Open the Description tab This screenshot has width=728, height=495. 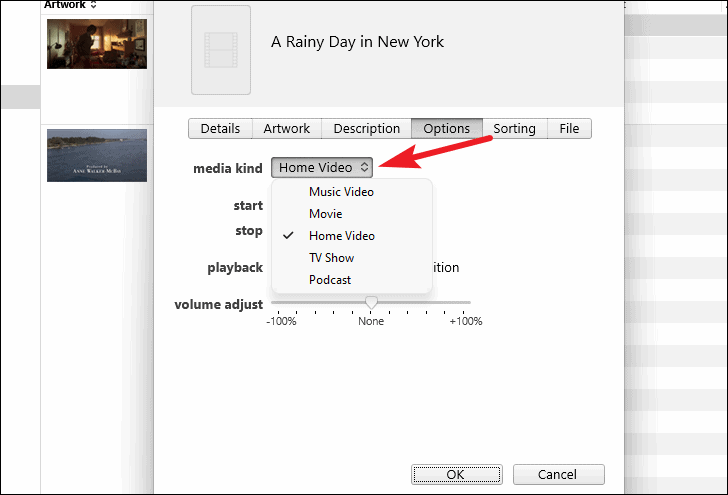pos(366,129)
